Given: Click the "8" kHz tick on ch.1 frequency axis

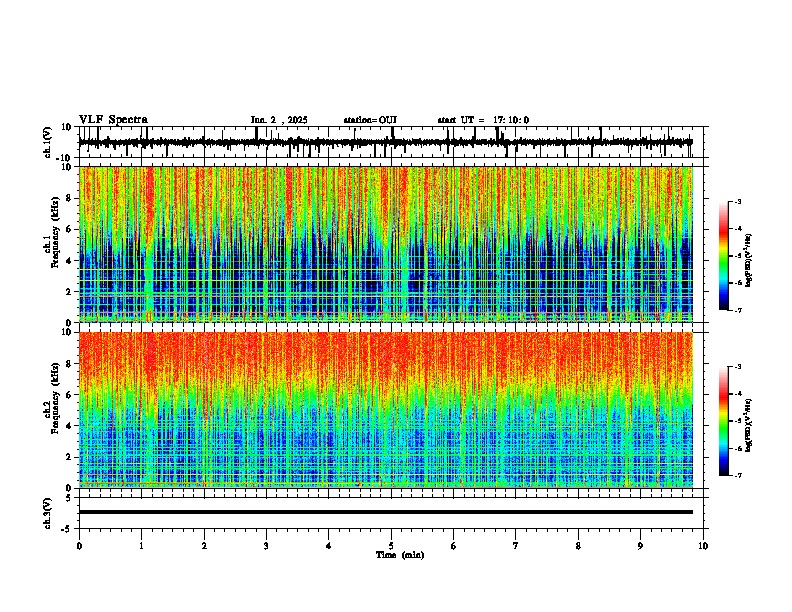Looking at the screenshot, I should tap(70, 198).
